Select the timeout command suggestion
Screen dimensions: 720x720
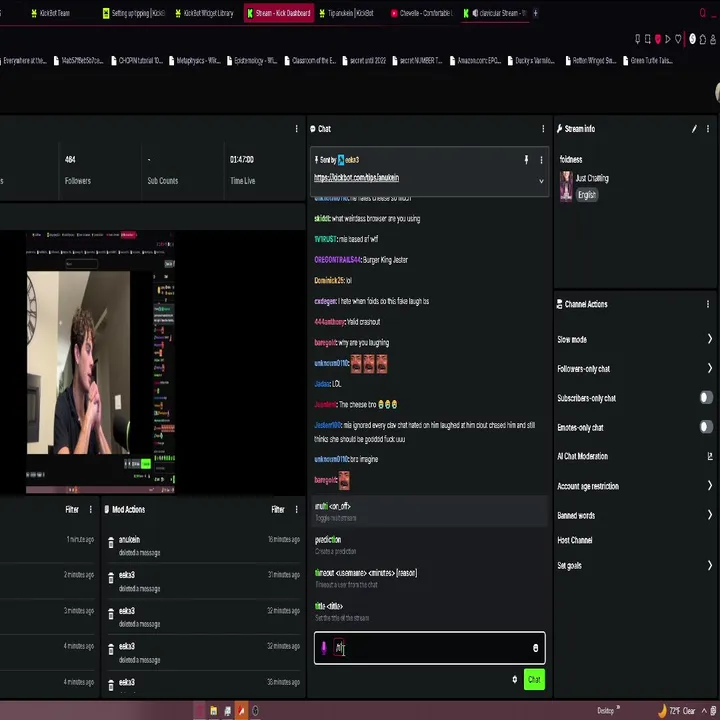point(429,578)
